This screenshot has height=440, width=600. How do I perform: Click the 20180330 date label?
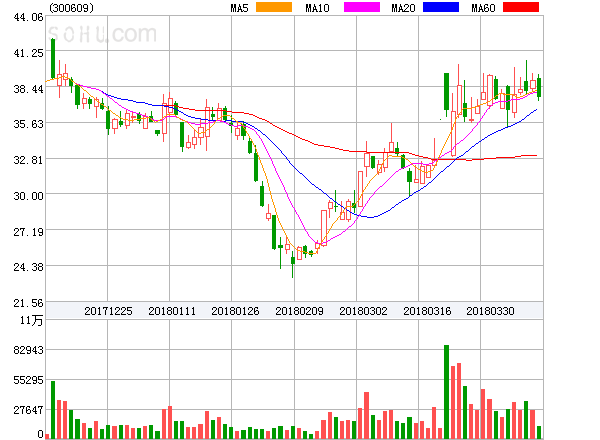490,311
